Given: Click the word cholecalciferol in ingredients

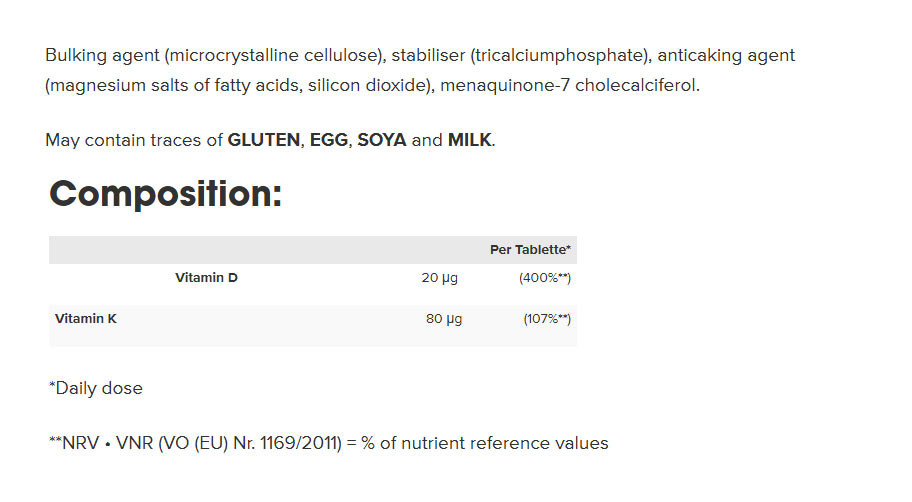Looking at the screenshot, I should coord(635,86).
